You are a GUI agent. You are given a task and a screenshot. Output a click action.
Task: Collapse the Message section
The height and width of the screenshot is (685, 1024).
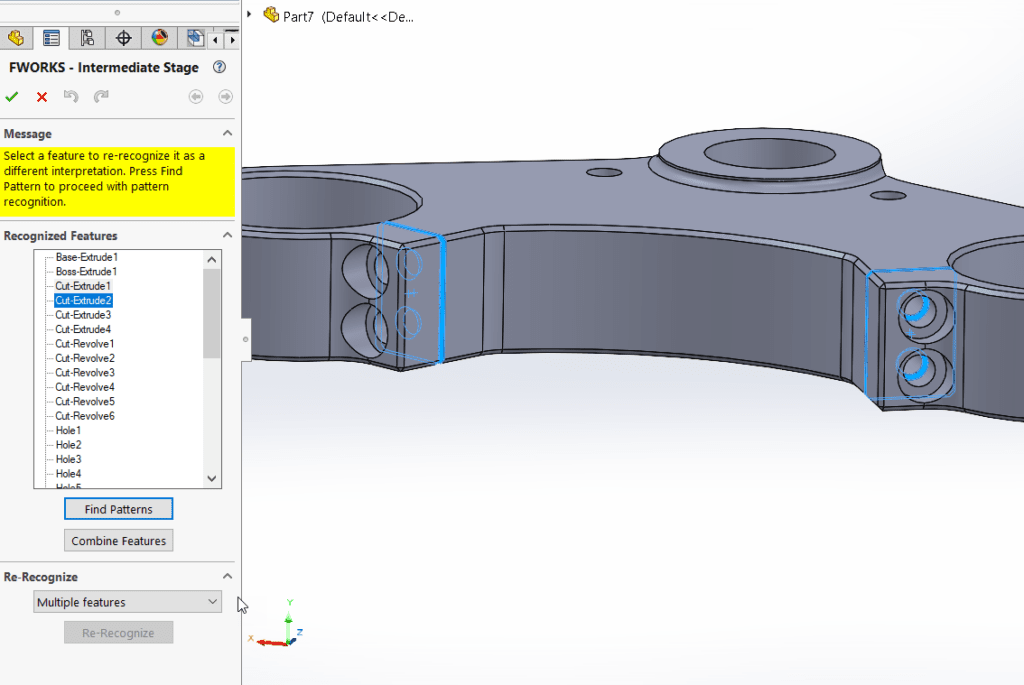(227, 134)
